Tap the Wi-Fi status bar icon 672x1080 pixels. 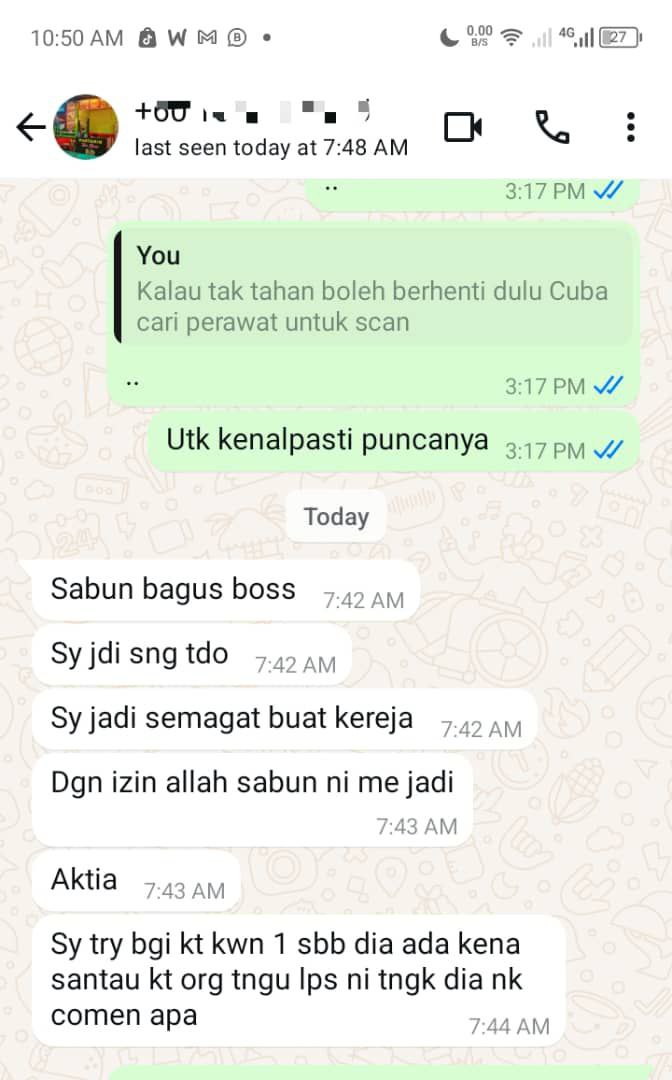(x=511, y=37)
